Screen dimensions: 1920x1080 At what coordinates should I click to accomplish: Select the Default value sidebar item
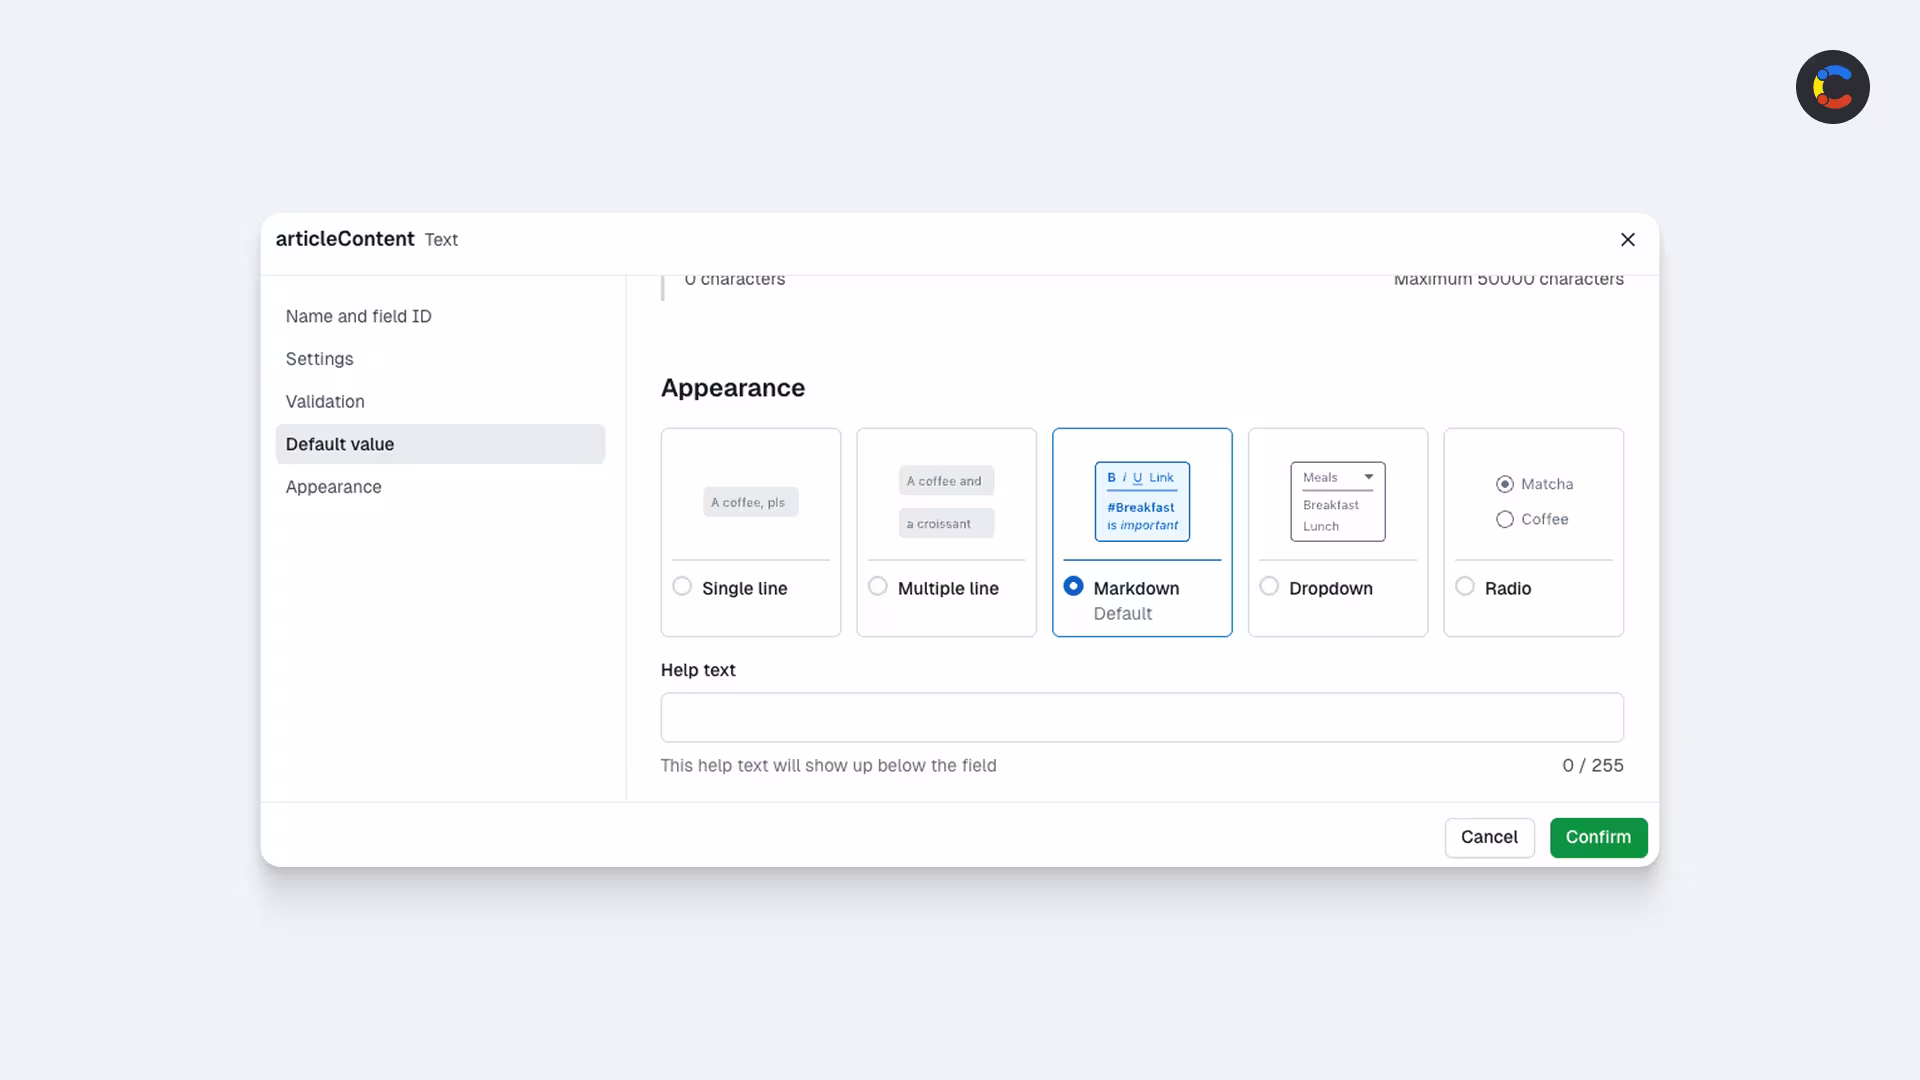tap(440, 444)
